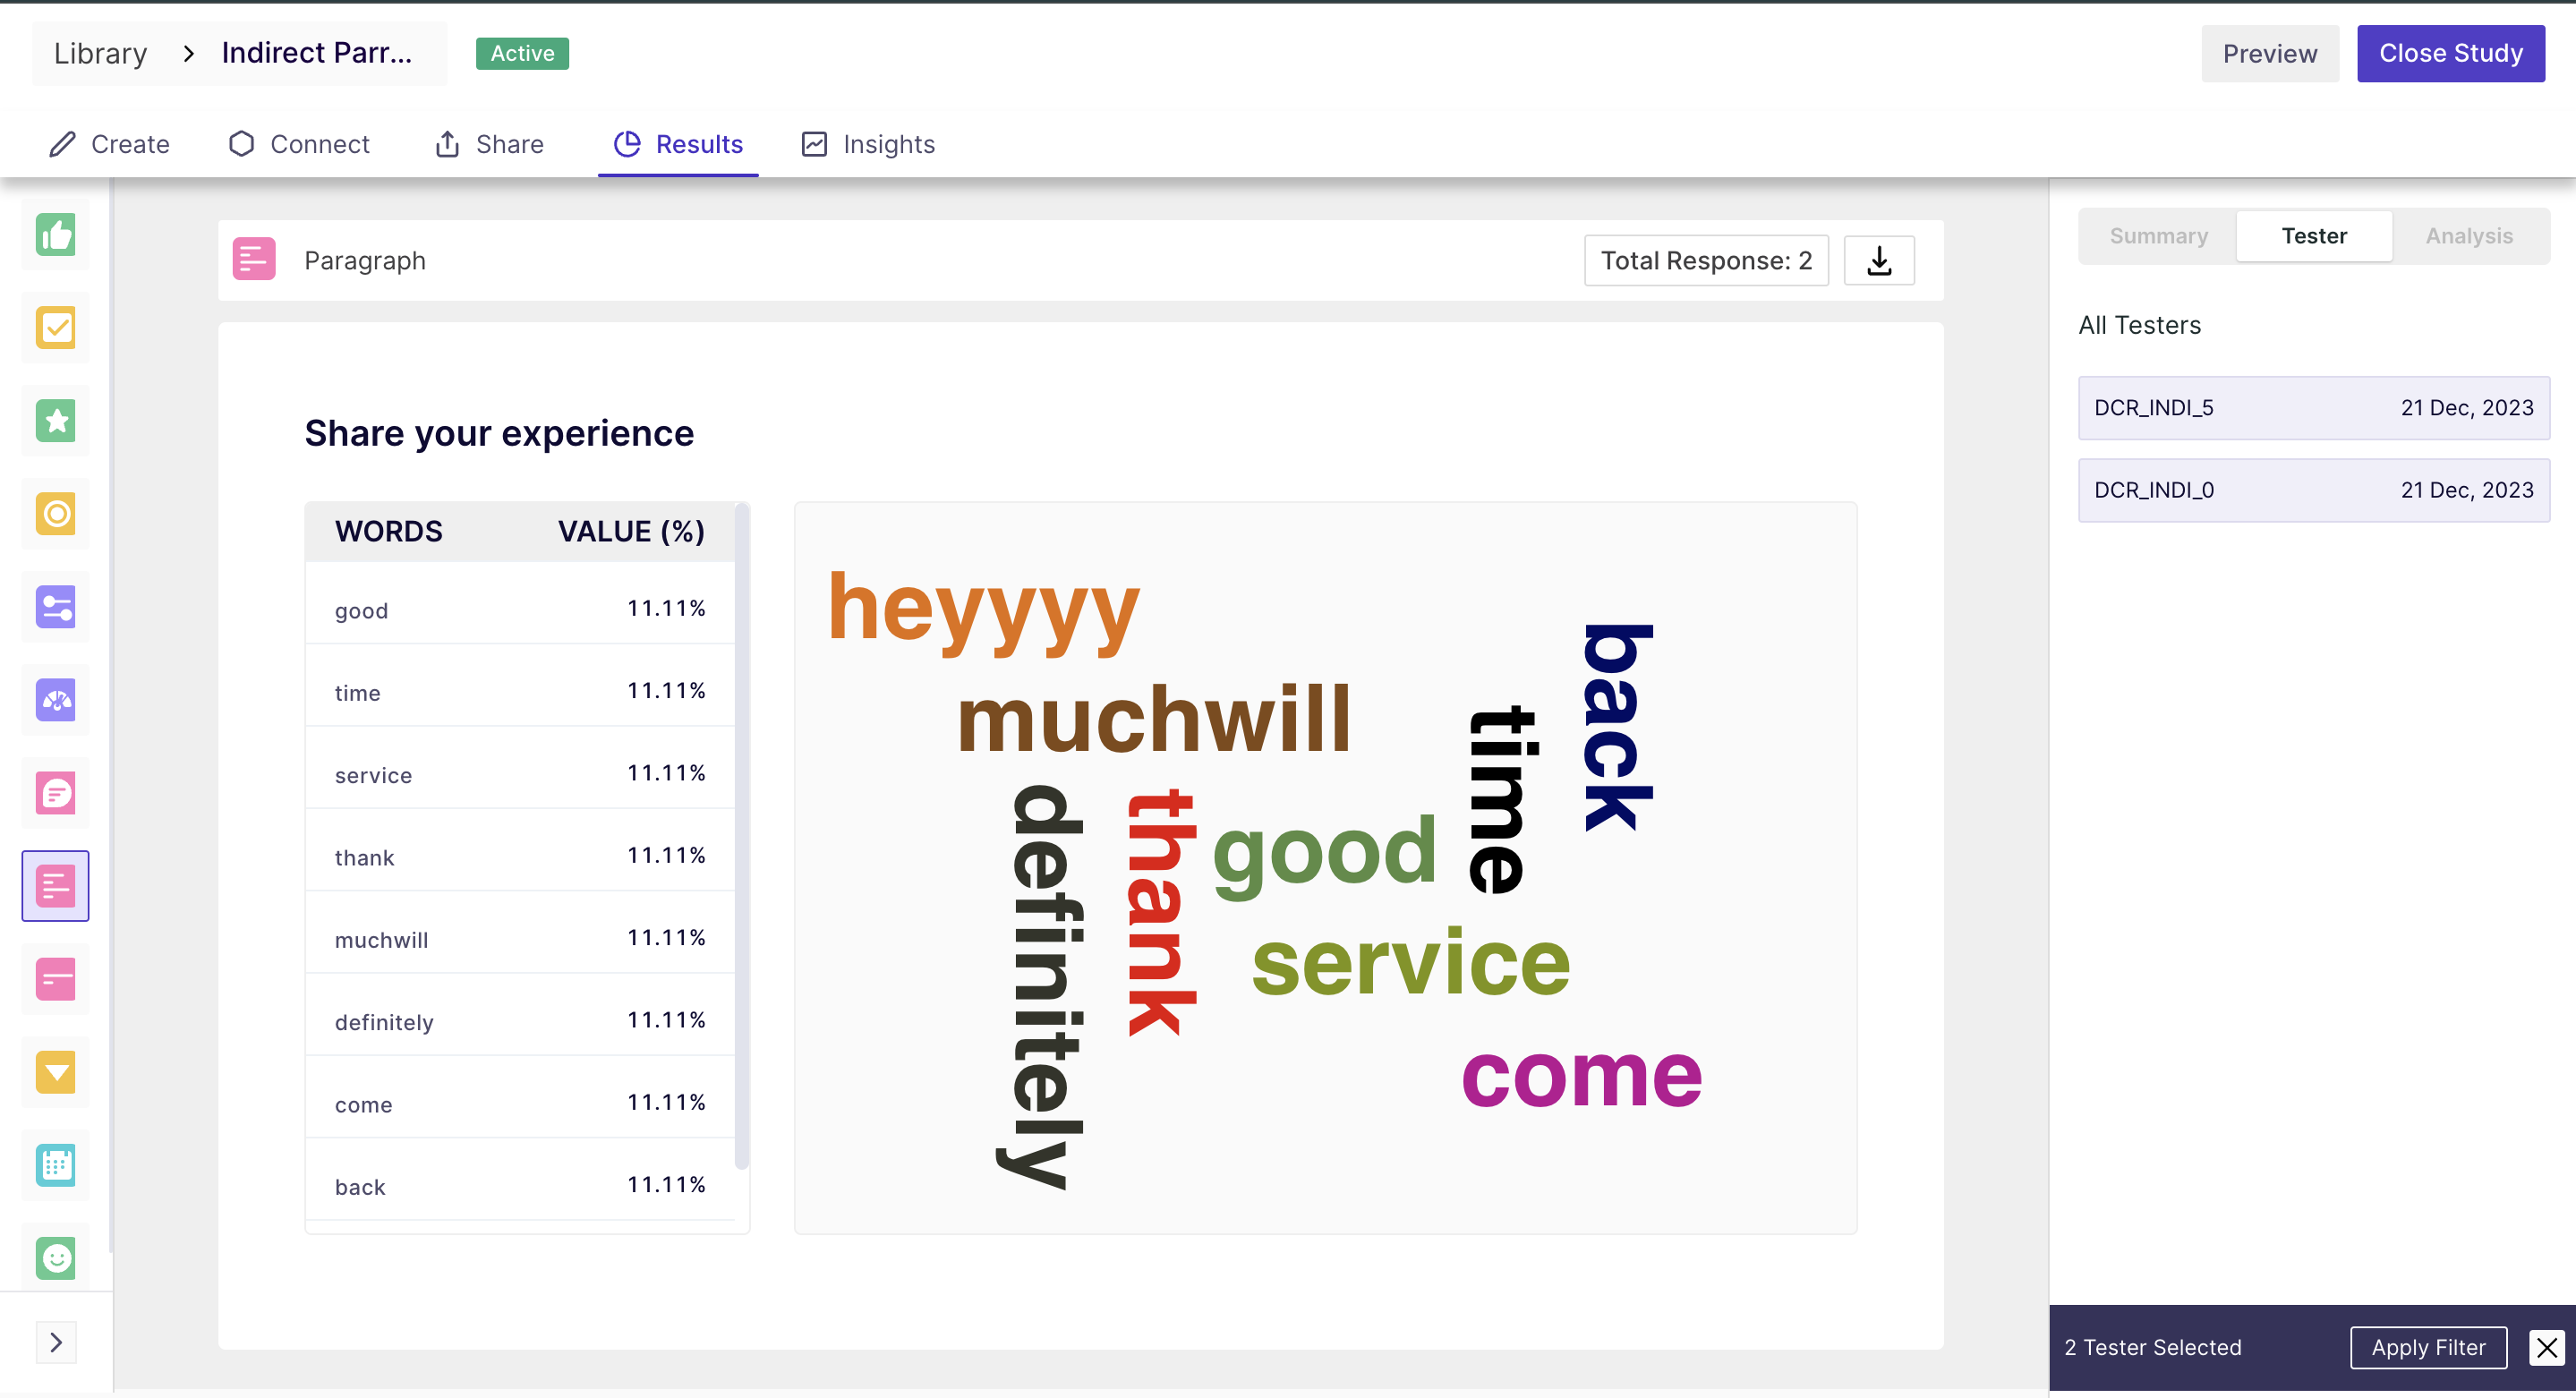Viewport: 2576px width, 1398px height.
Task: Open the green star rating question icon
Action: [x=56, y=421]
